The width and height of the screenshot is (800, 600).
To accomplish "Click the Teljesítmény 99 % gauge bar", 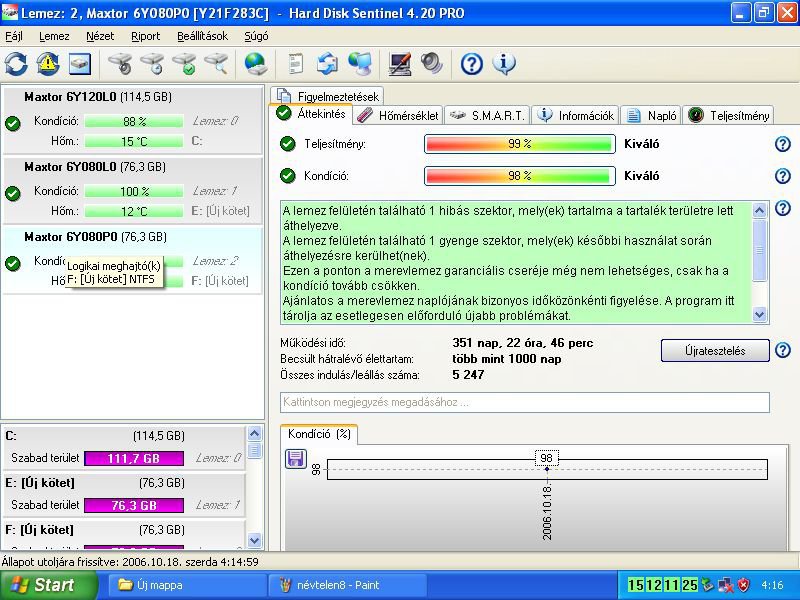I will [x=519, y=144].
